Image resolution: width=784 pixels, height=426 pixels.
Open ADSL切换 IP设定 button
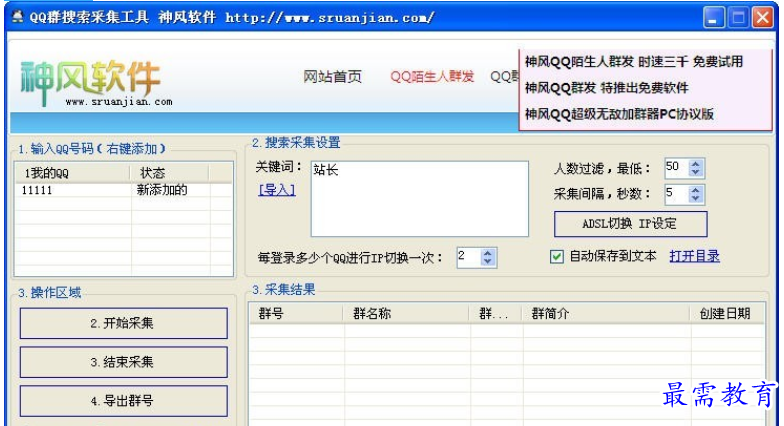click(630, 224)
